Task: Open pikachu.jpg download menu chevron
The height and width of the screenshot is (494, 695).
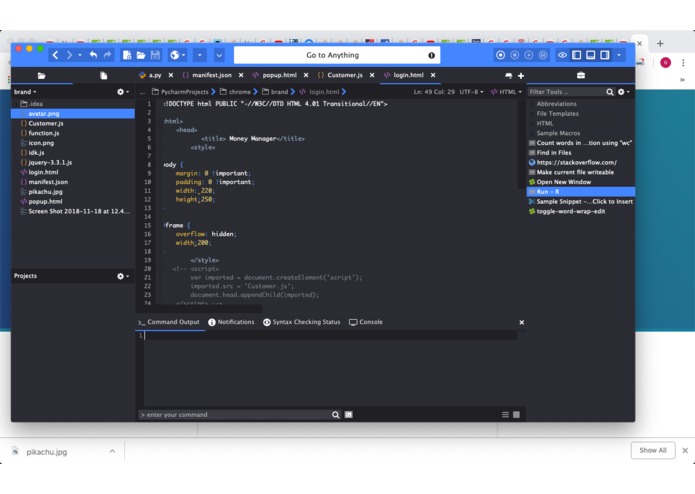Action: 112,451
